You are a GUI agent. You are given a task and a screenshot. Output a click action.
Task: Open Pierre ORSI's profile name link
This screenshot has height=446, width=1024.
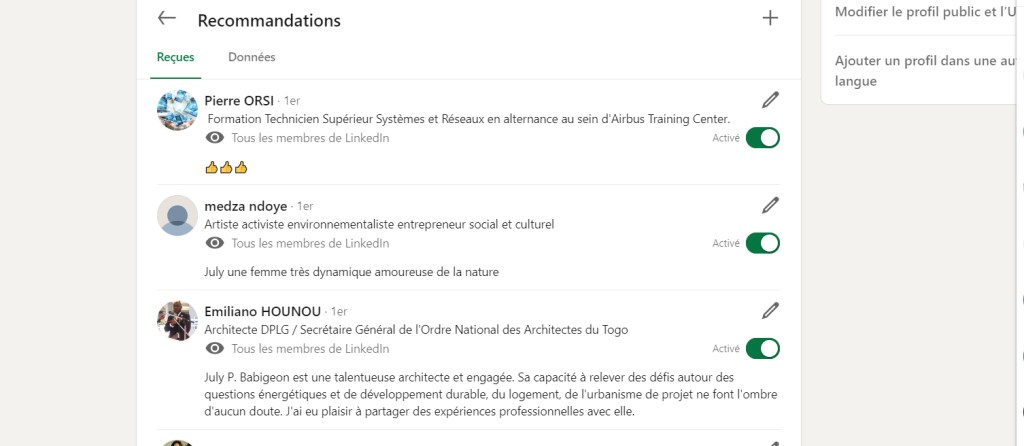click(x=239, y=100)
